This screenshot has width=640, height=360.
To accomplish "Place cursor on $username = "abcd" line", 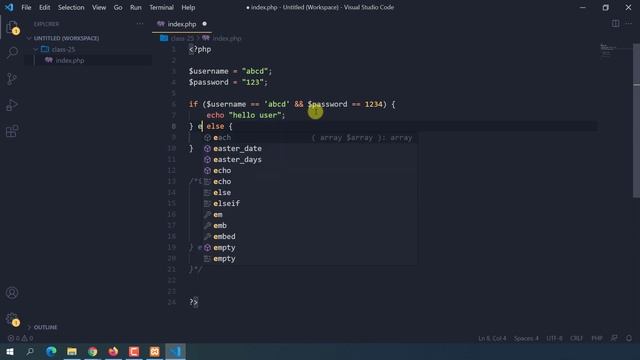I will pyautogui.click(x=230, y=71).
